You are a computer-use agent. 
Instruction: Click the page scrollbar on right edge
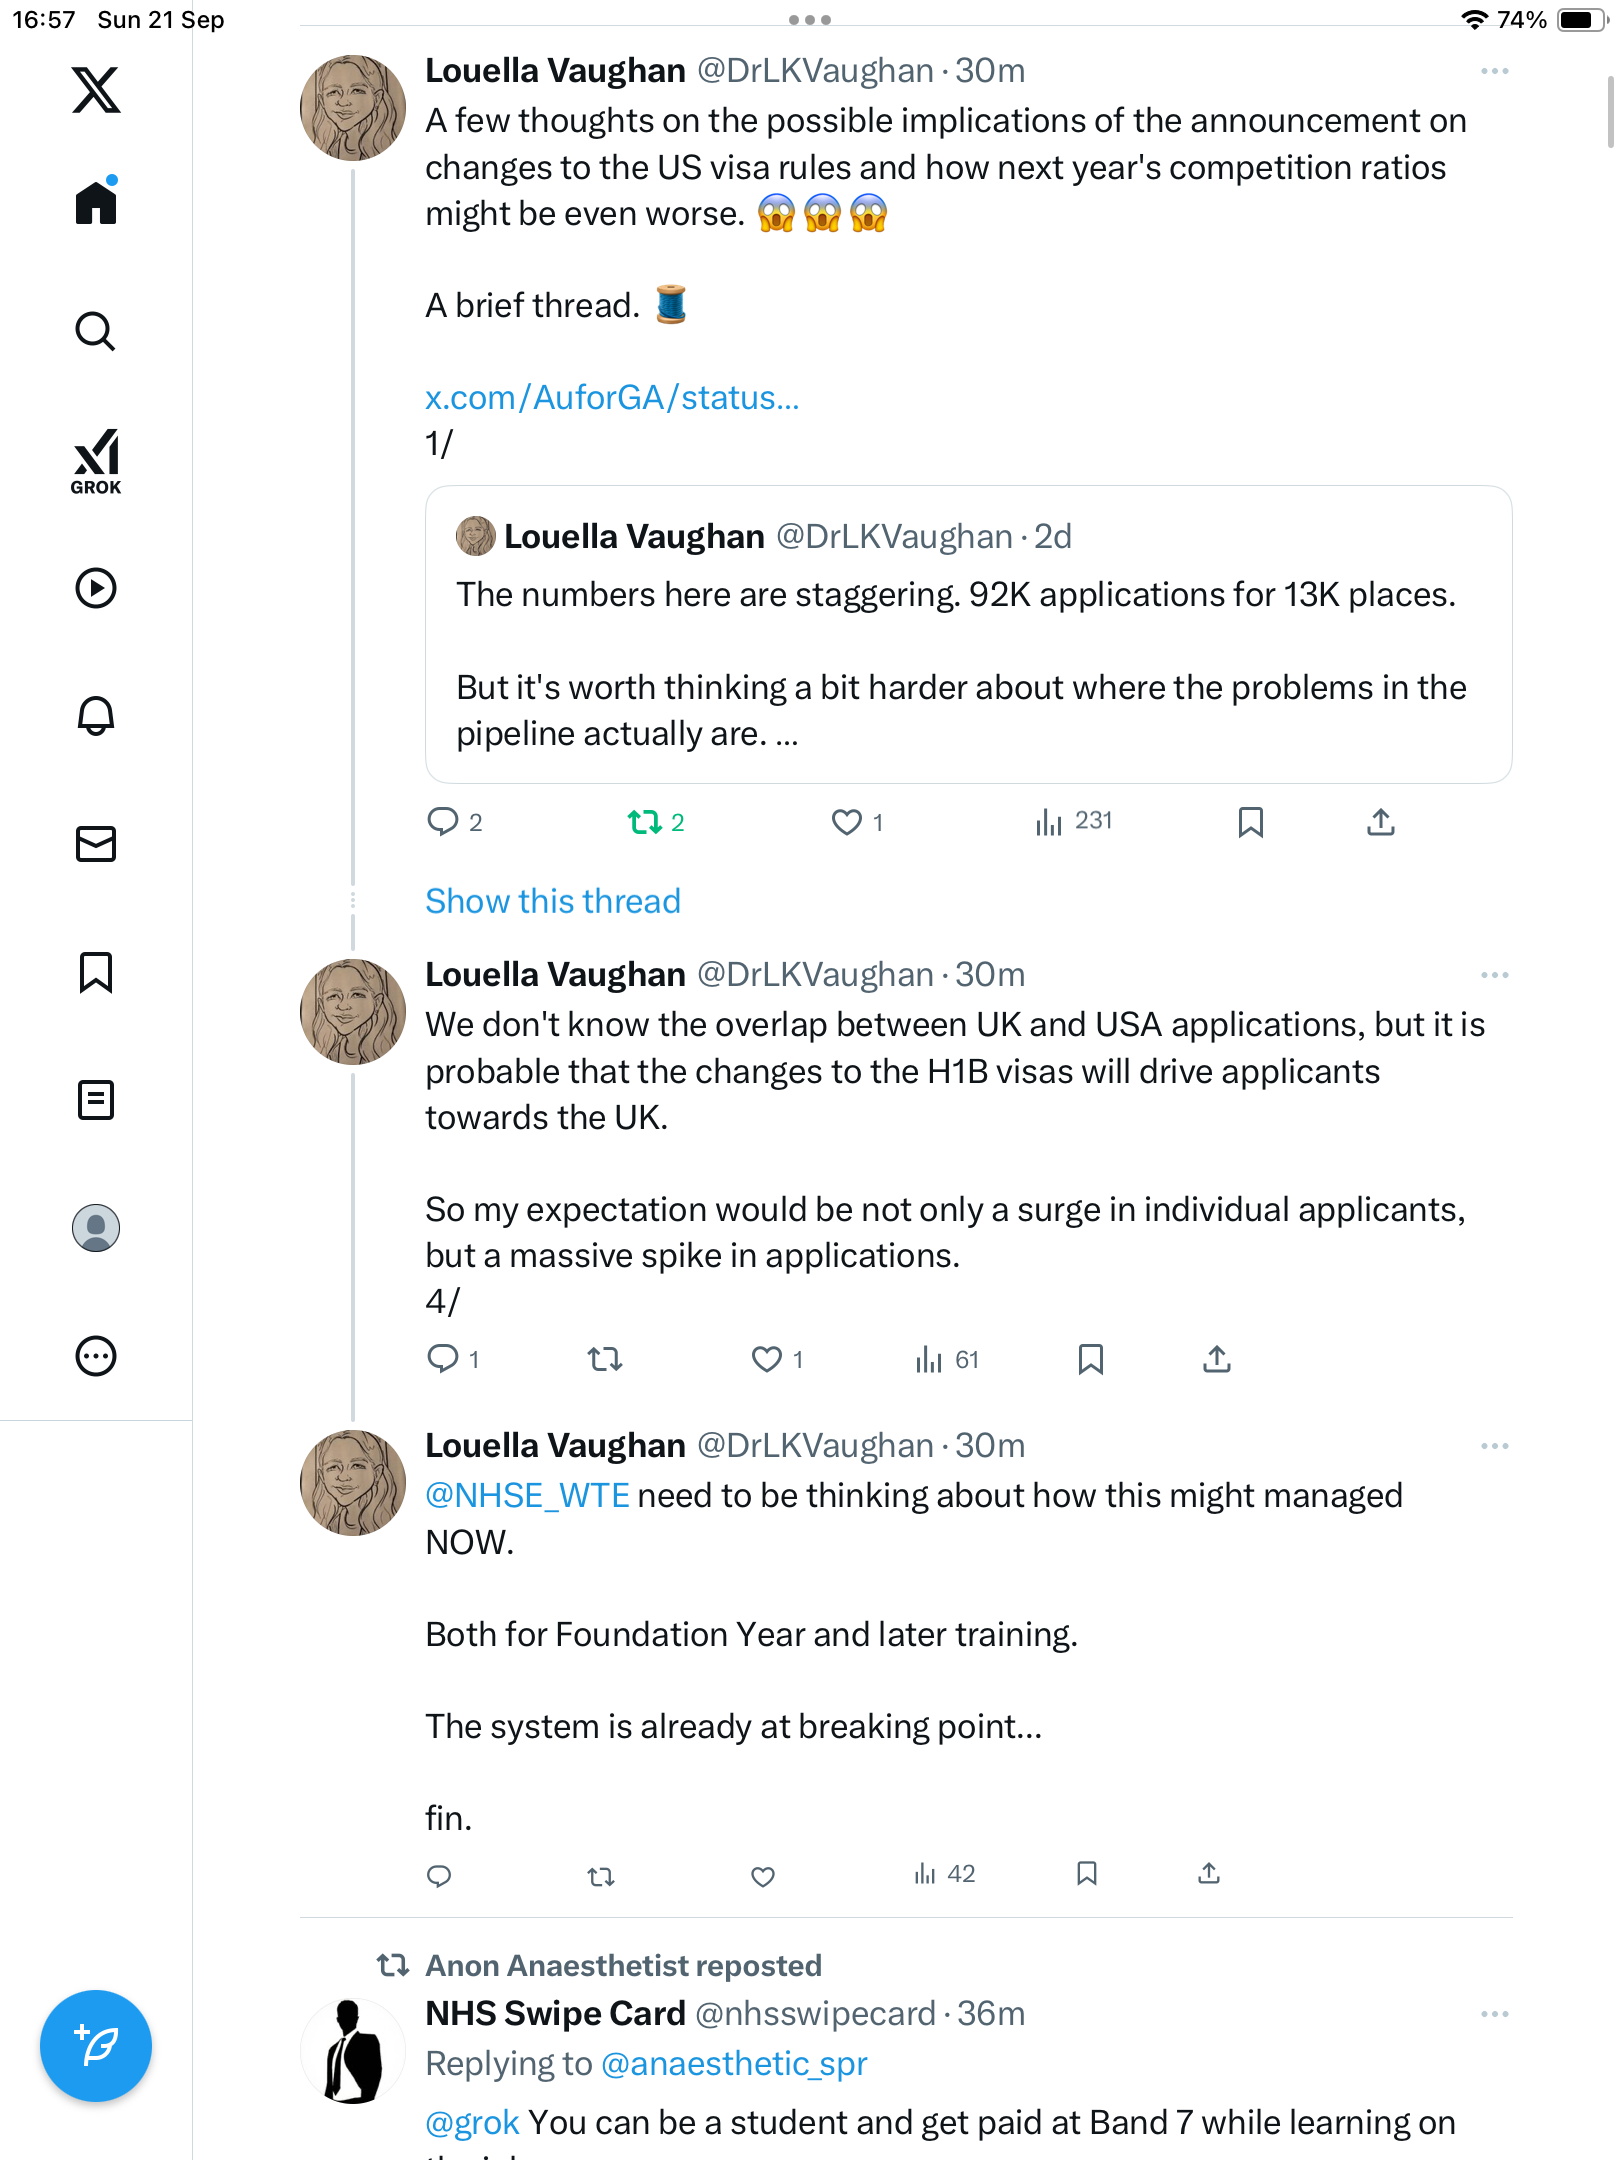(x=1609, y=112)
